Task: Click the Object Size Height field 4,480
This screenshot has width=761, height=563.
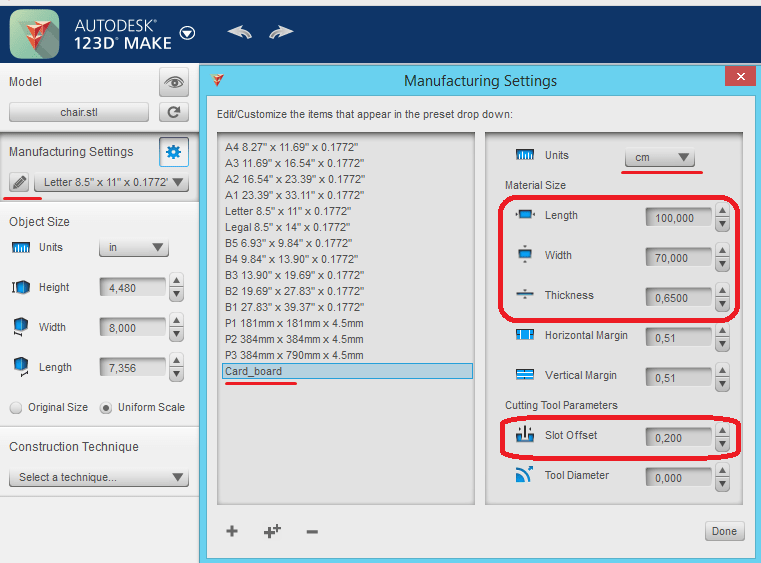Action: (132, 288)
